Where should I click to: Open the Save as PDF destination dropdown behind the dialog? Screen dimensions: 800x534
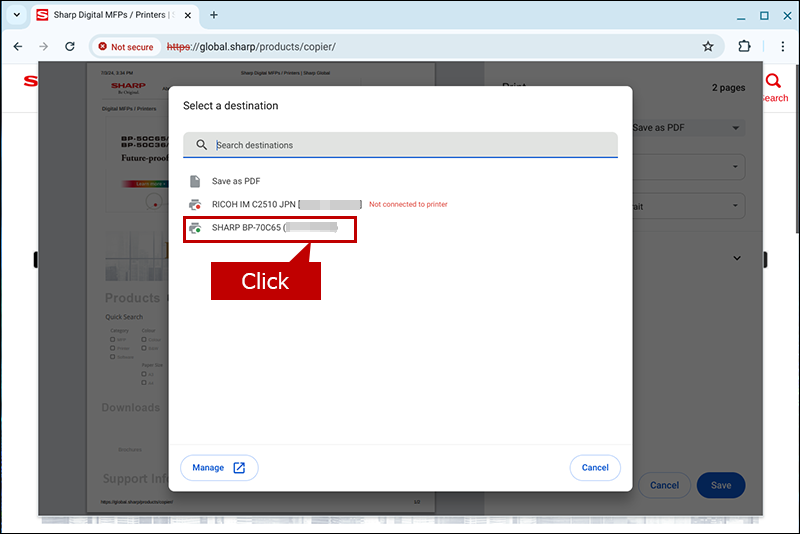click(689, 128)
